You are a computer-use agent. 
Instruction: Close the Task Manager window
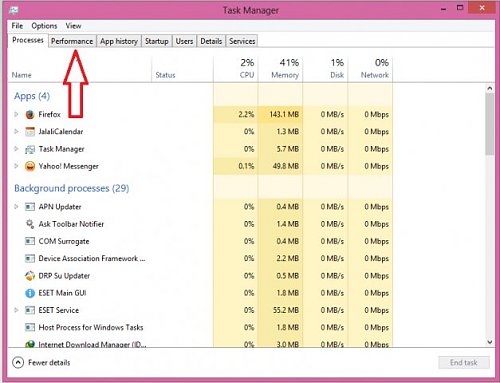(482, 8)
